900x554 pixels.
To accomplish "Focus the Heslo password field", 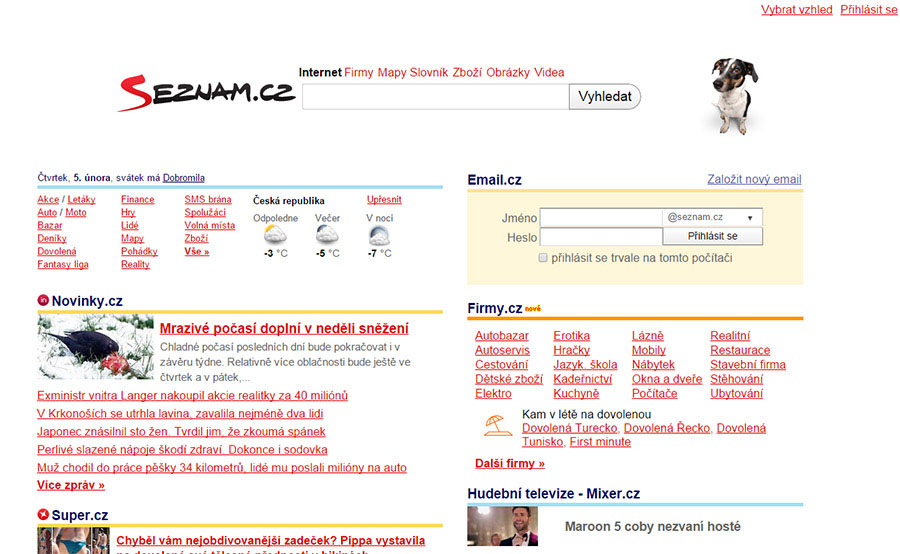I will [600, 237].
